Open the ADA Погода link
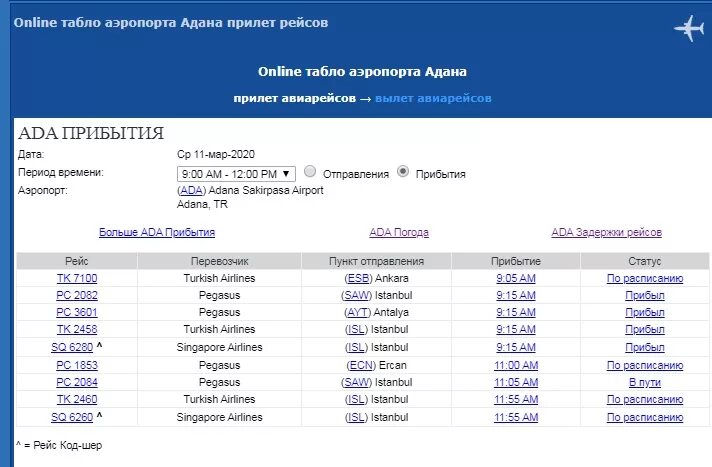Image resolution: width=712 pixels, height=467 pixels. pos(399,232)
